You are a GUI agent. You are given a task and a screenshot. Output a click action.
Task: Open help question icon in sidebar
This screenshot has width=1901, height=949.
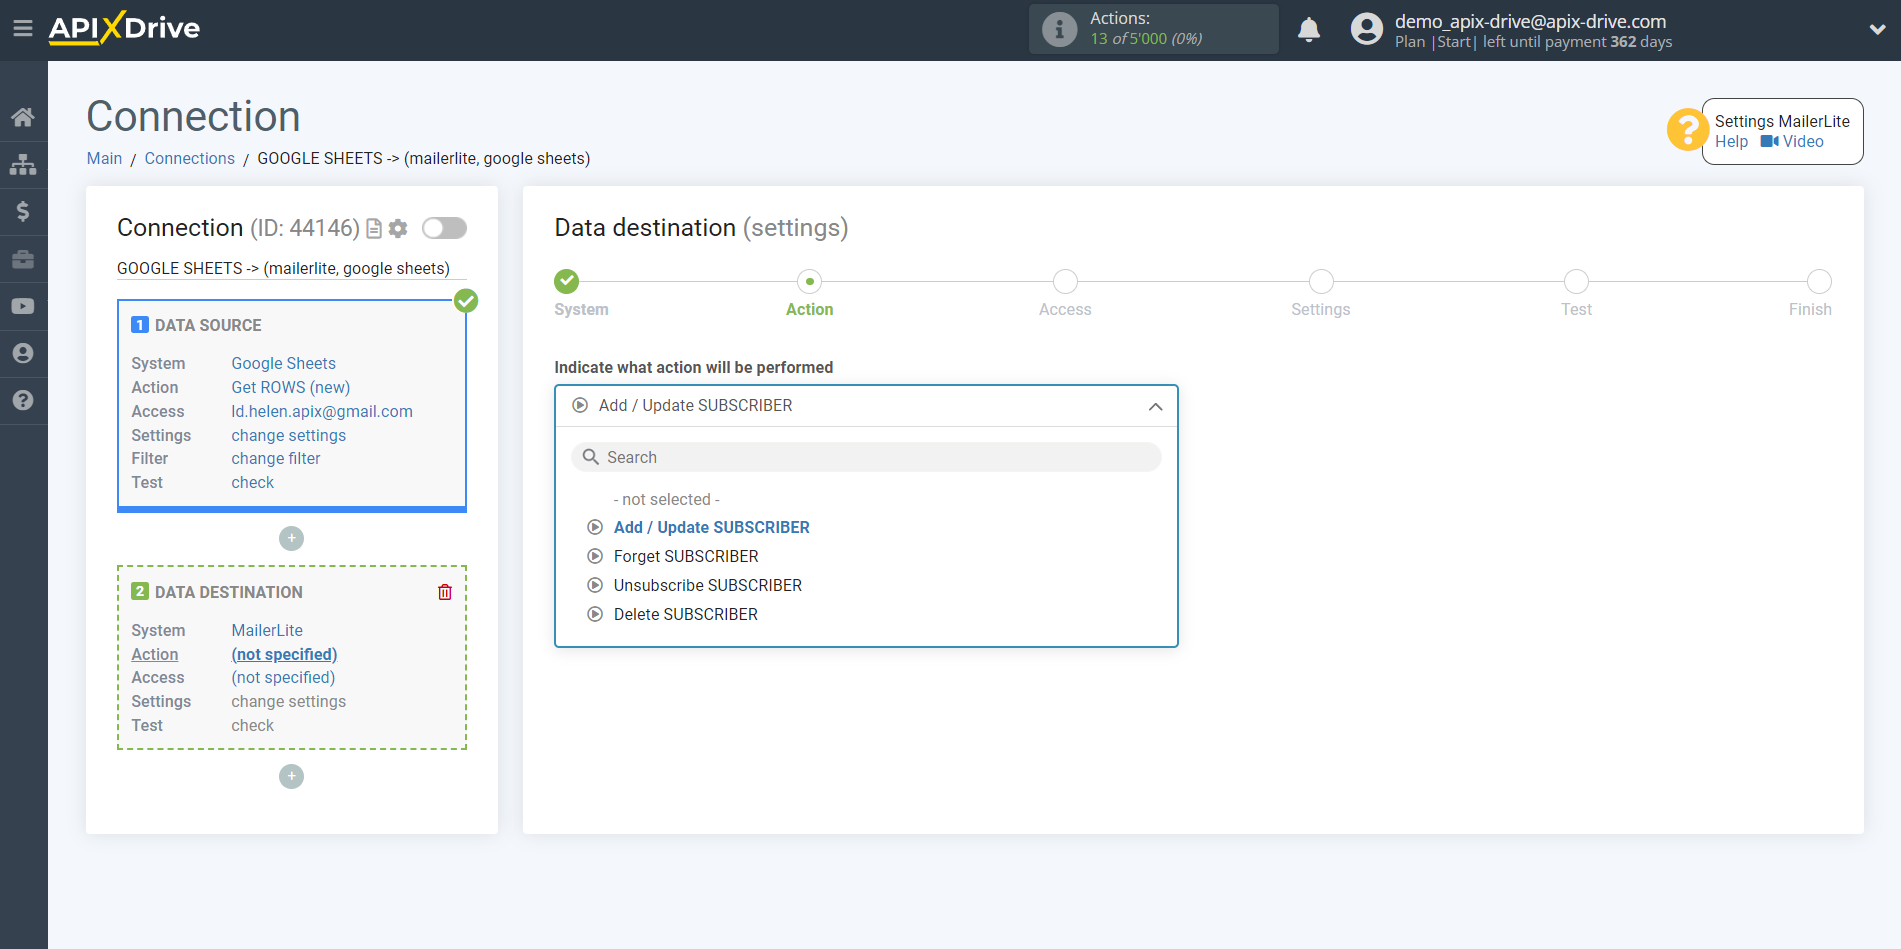tap(23, 400)
